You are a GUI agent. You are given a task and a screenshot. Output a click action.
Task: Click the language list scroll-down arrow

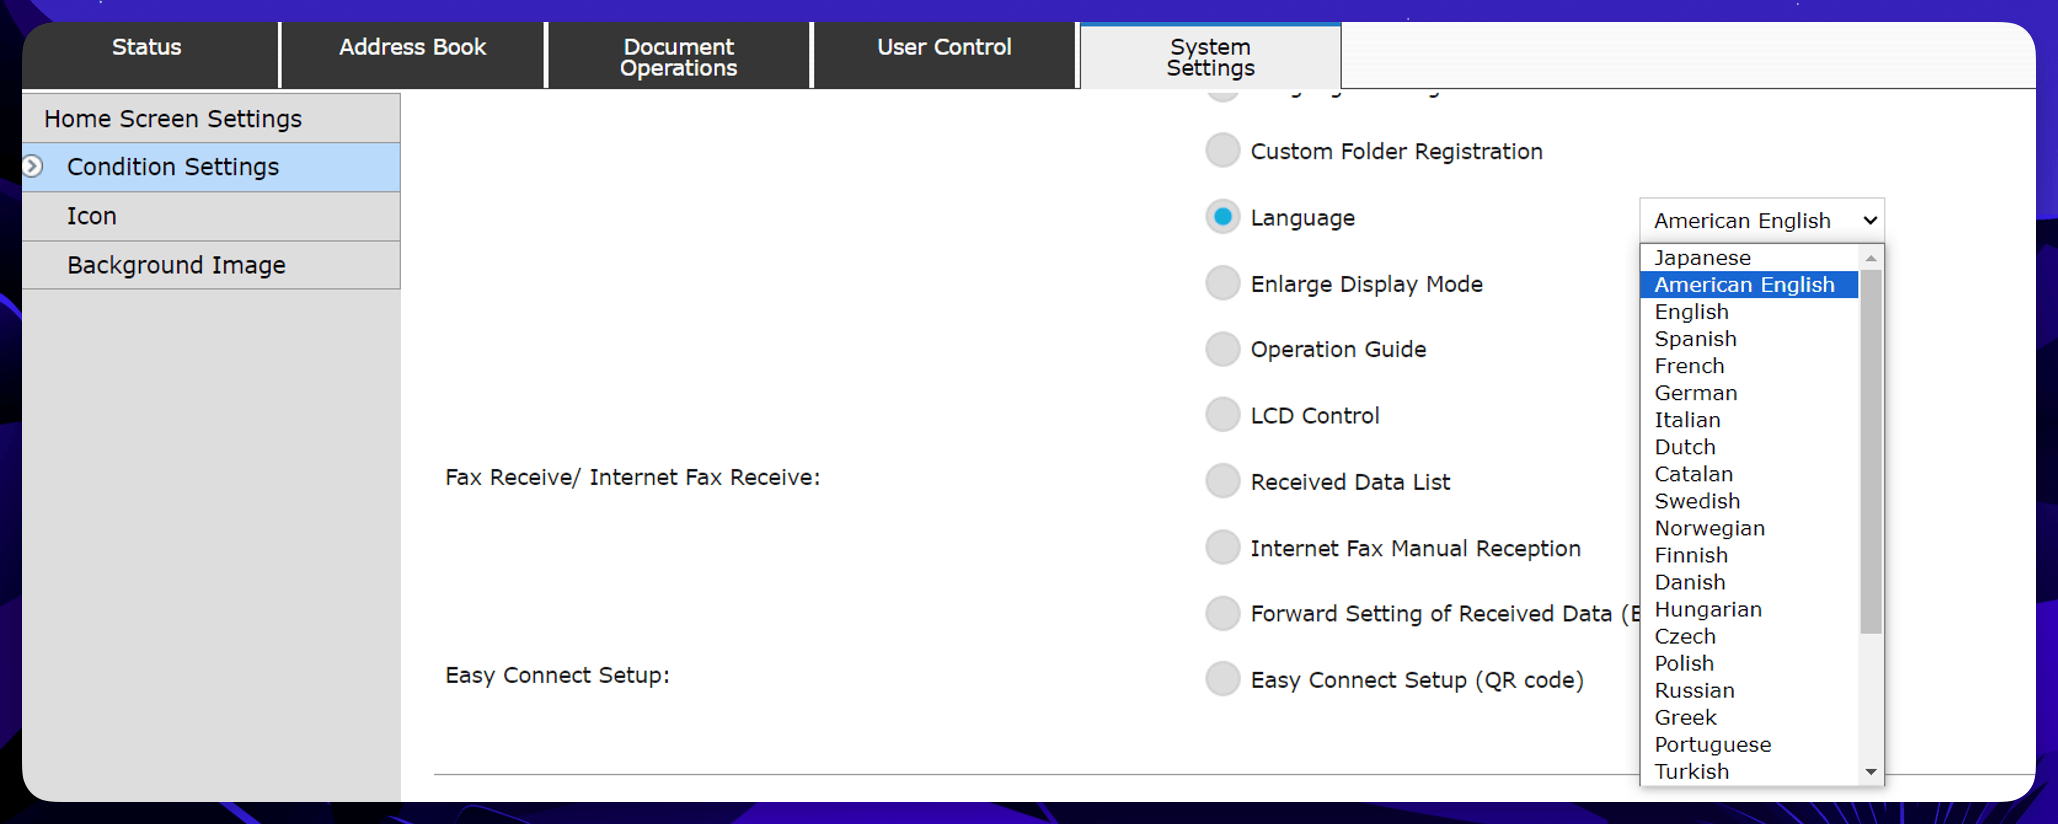point(1871,772)
